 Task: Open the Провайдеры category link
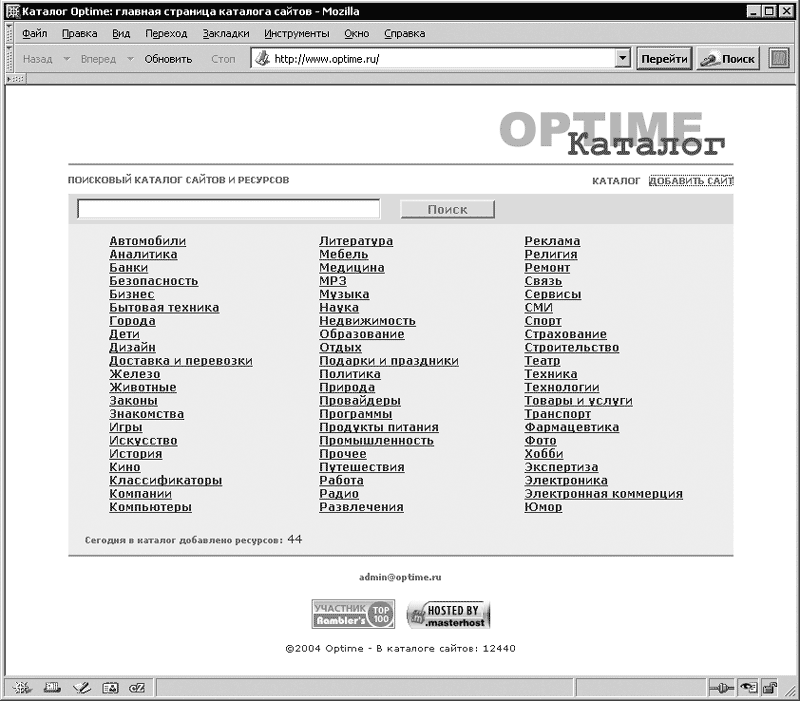coord(360,400)
